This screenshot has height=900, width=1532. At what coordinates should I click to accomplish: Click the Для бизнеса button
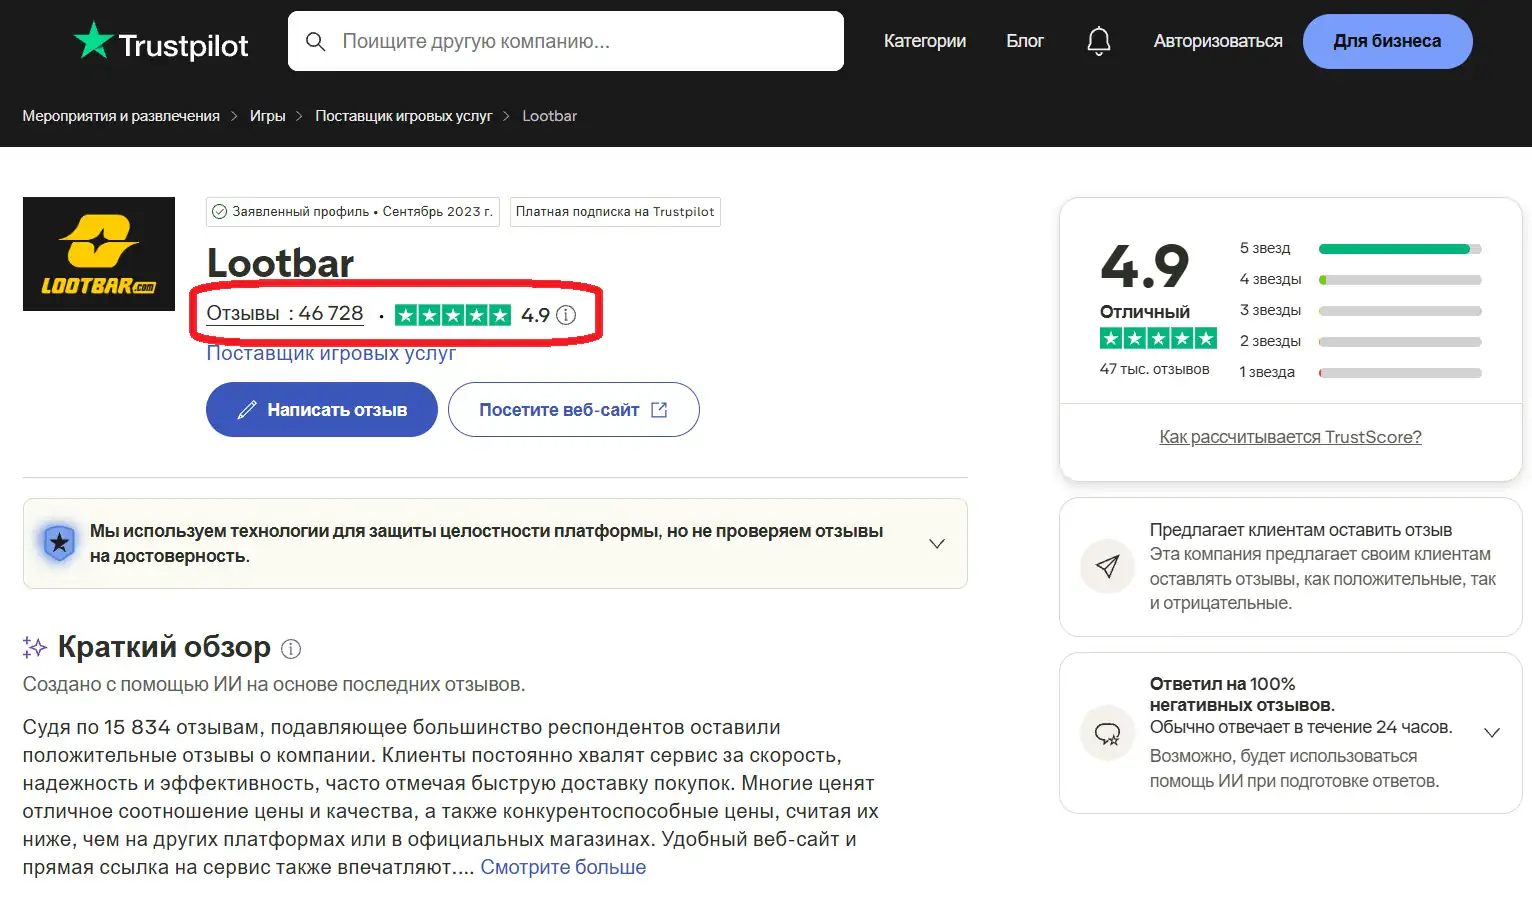(x=1388, y=41)
